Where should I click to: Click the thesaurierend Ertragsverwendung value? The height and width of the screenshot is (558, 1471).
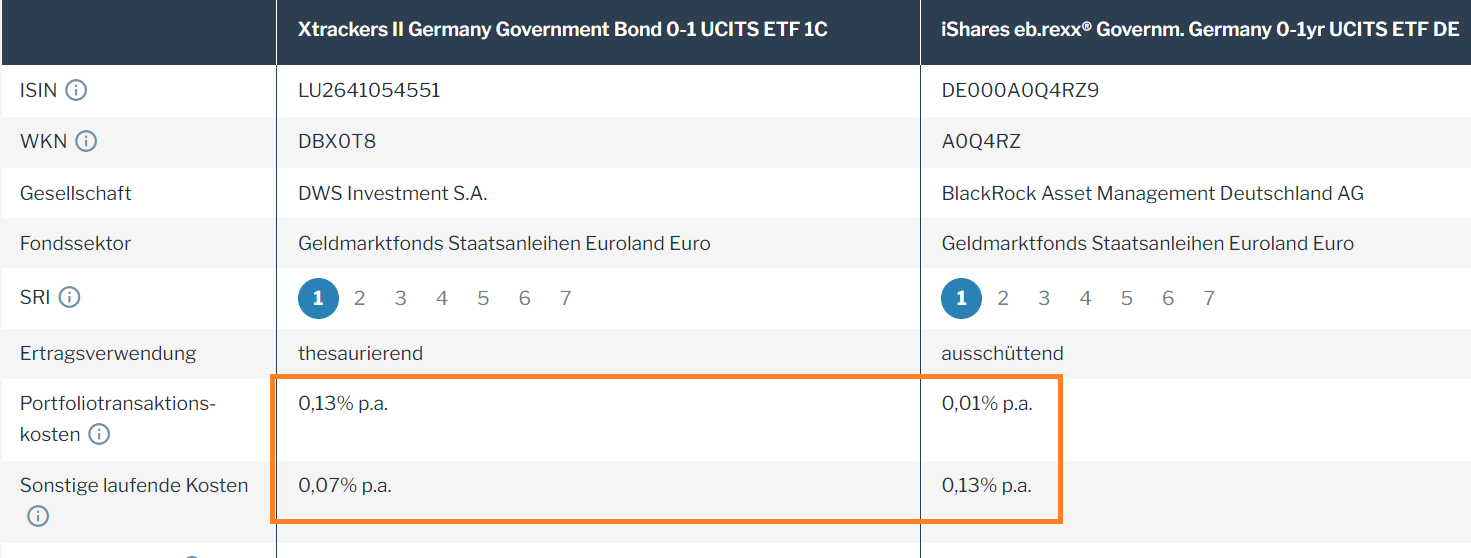point(360,353)
